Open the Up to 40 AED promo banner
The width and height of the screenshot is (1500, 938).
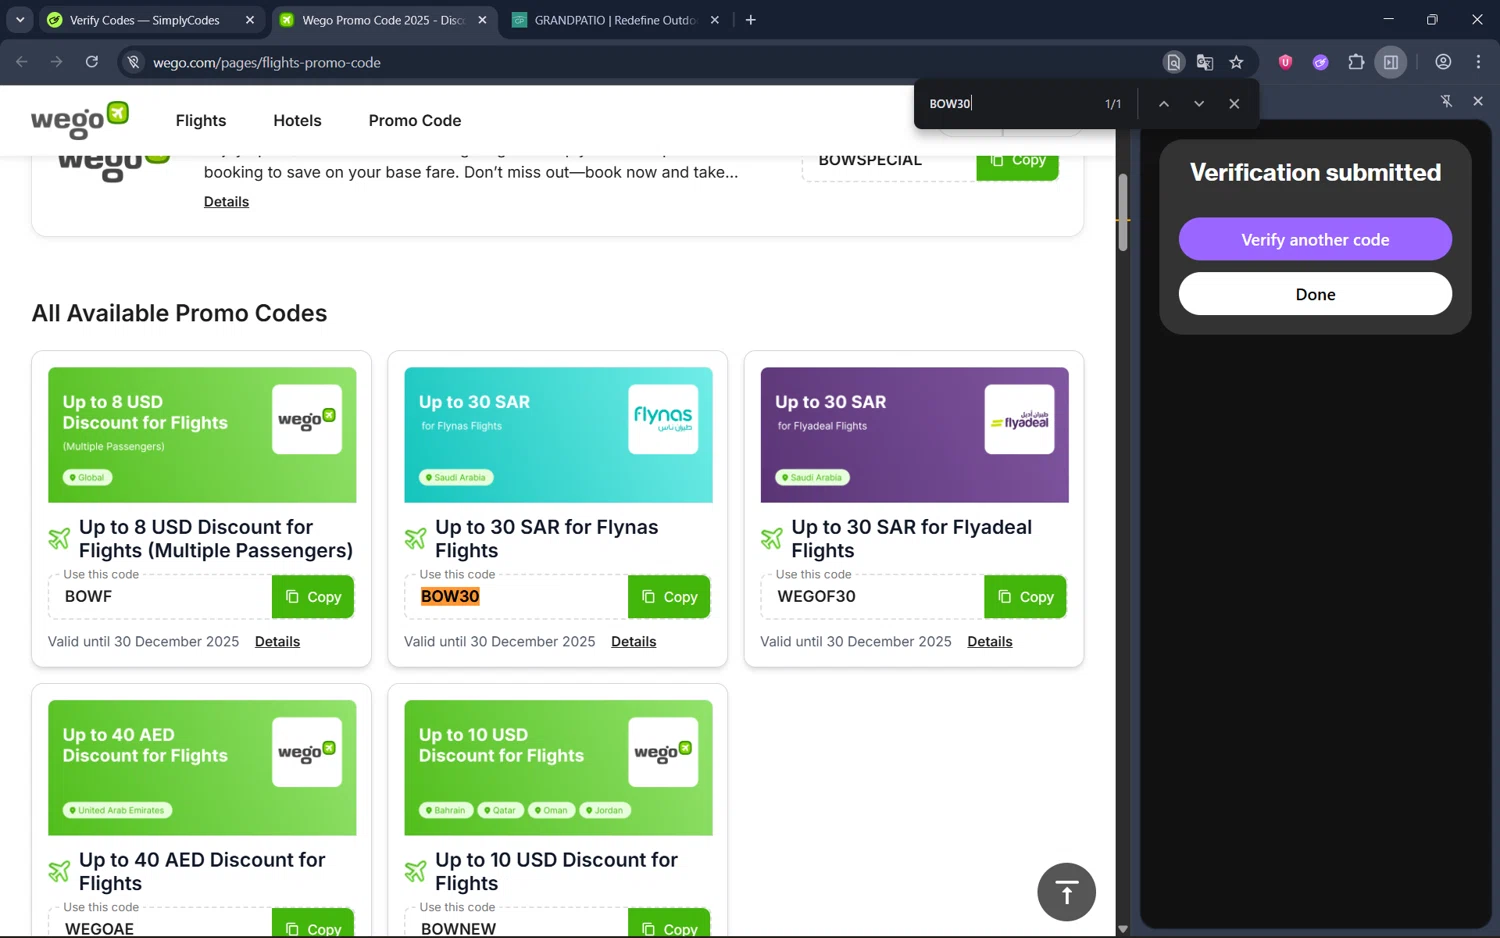click(202, 768)
